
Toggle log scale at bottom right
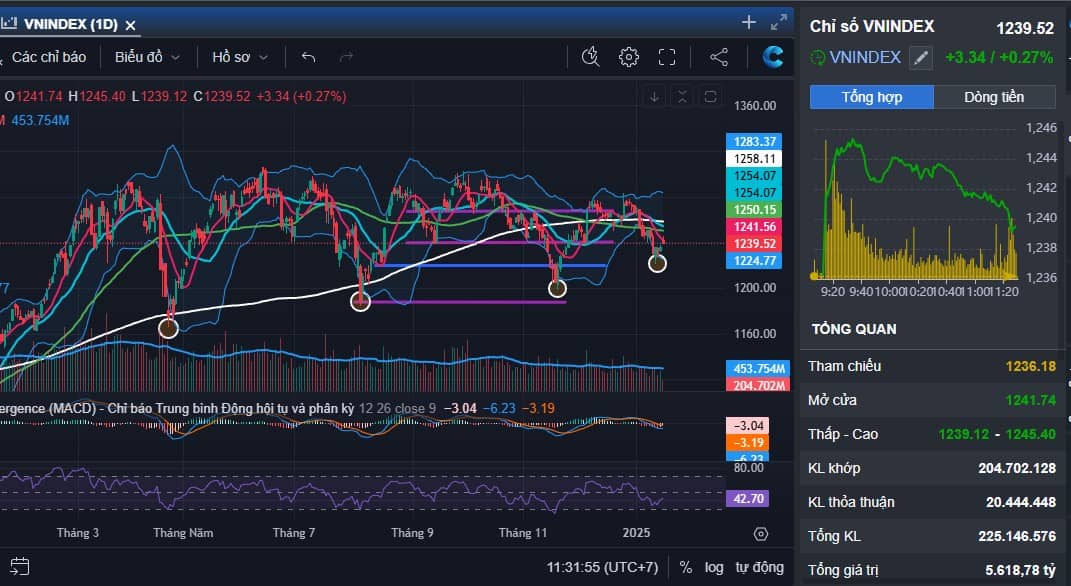click(x=714, y=567)
